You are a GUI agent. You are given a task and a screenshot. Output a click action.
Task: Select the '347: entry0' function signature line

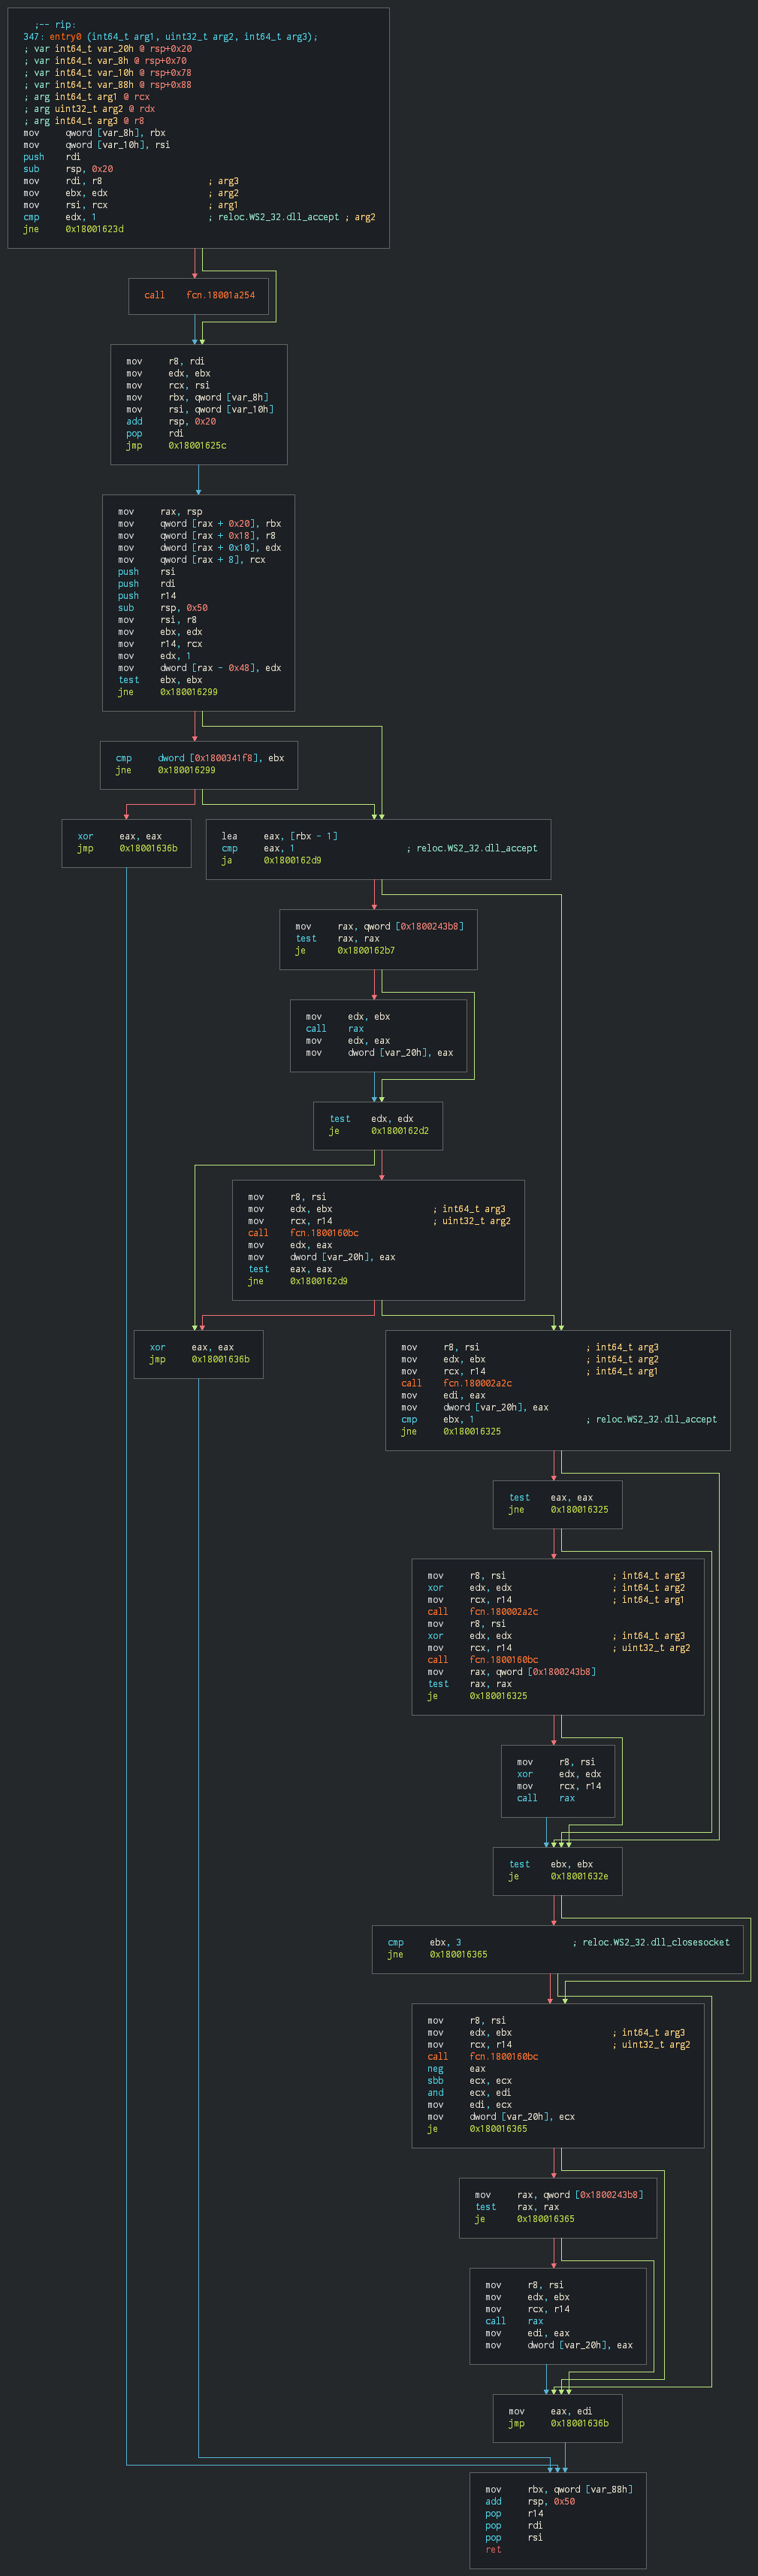click(170, 36)
